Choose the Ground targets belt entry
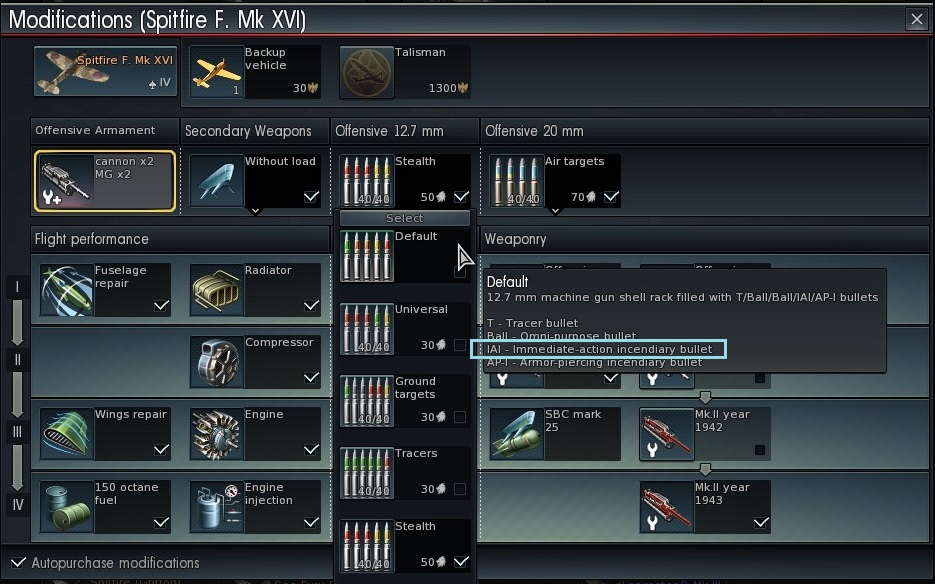Screen dimensions: 935x584 (405, 400)
